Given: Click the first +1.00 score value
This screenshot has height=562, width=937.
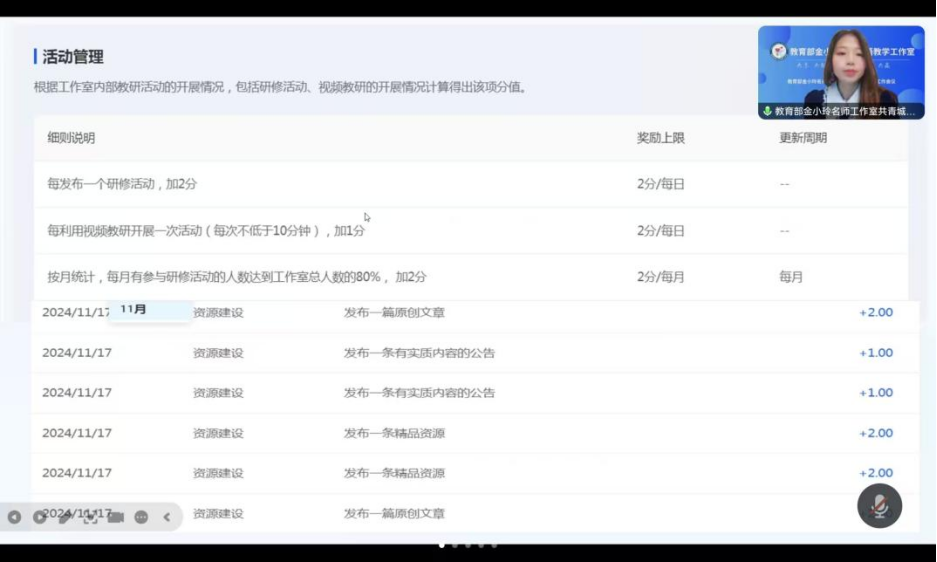Looking at the screenshot, I should click(876, 353).
